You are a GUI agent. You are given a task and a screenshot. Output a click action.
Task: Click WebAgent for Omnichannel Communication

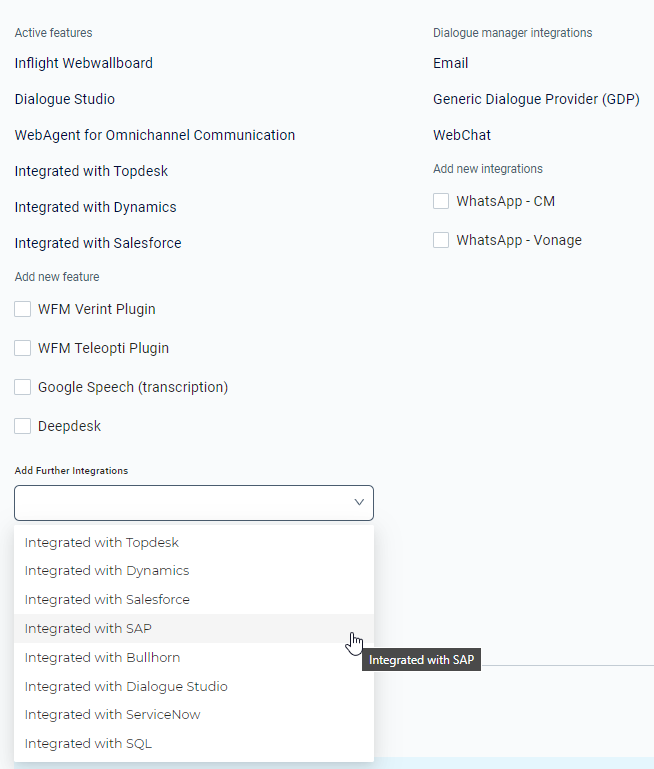(155, 135)
